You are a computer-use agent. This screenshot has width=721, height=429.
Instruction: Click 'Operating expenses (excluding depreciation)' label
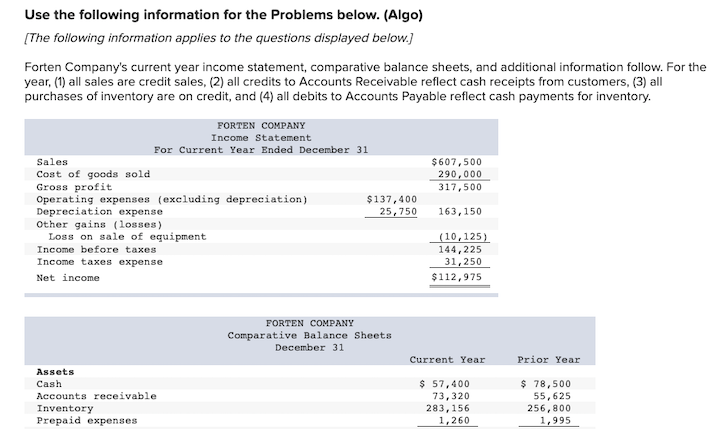point(172,200)
